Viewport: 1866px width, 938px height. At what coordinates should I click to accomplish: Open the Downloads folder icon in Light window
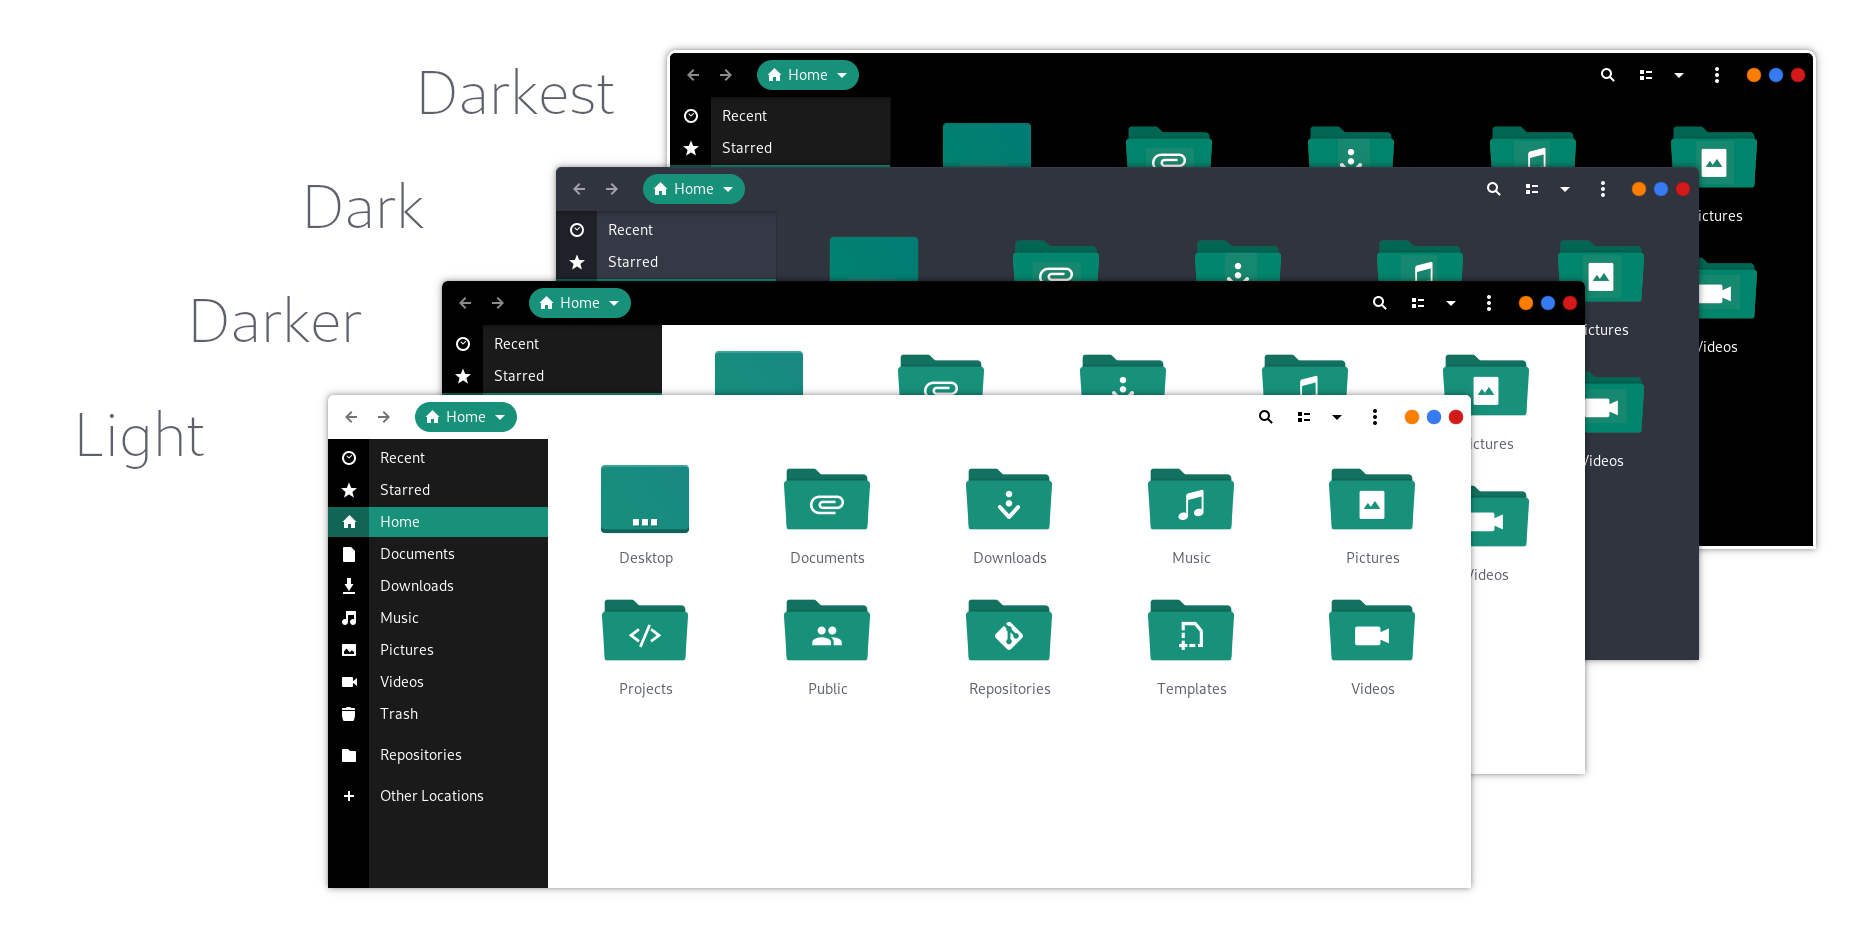[1009, 499]
